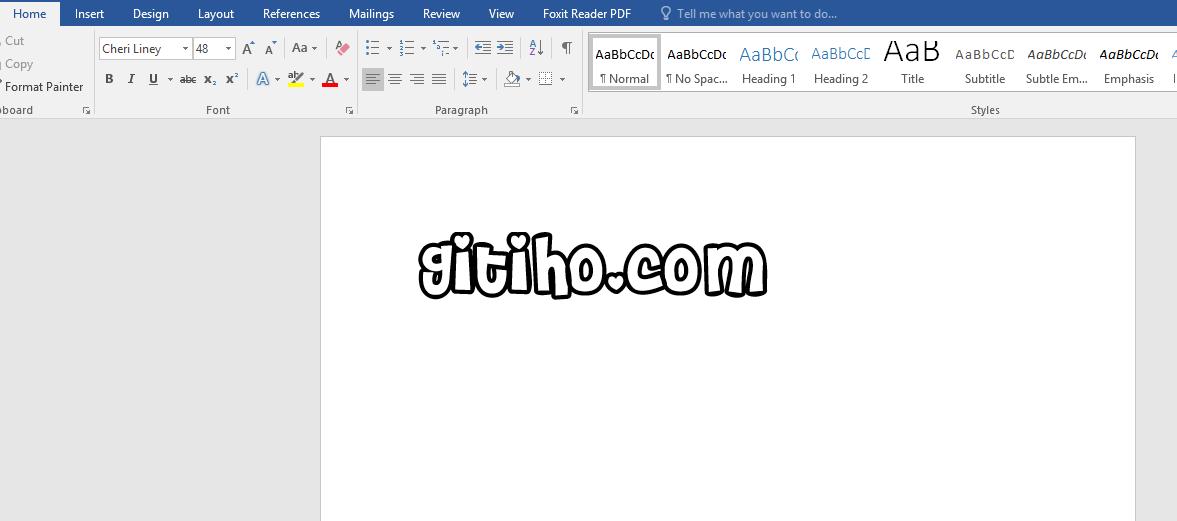
Task: Toggle Strikethrough formatting
Action: point(188,79)
